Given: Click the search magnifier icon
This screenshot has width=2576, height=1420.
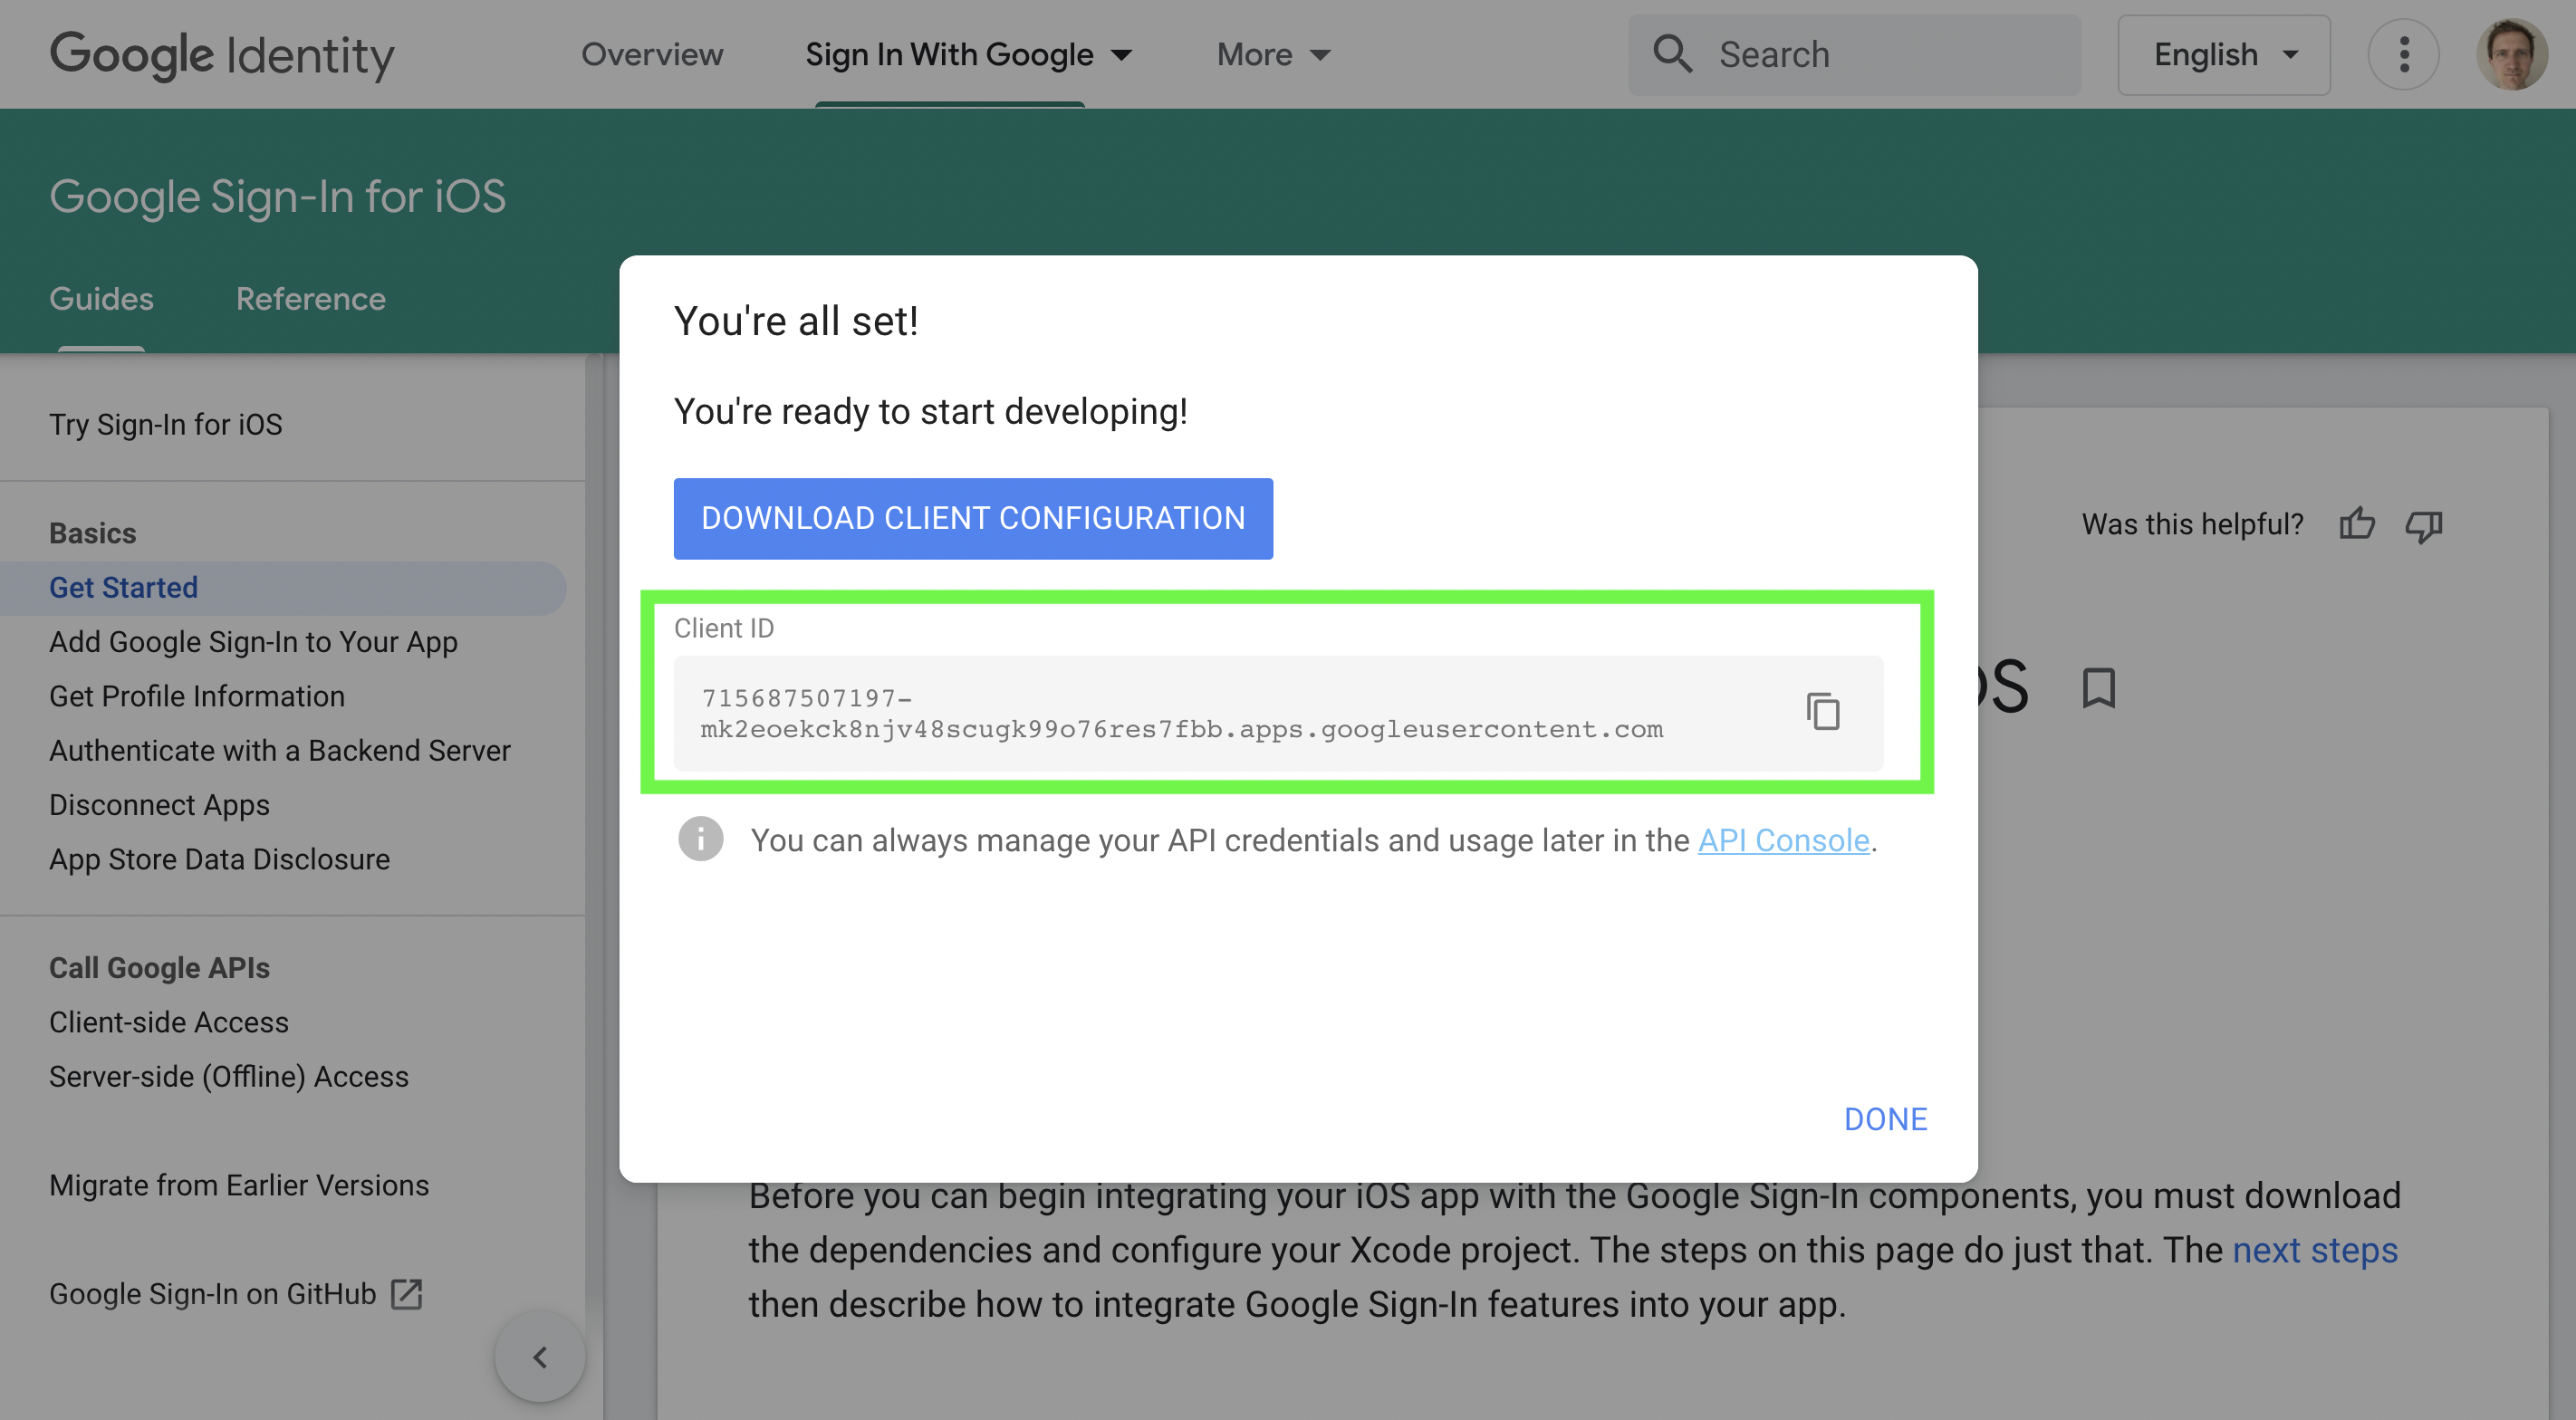Looking at the screenshot, I should (1672, 54).
